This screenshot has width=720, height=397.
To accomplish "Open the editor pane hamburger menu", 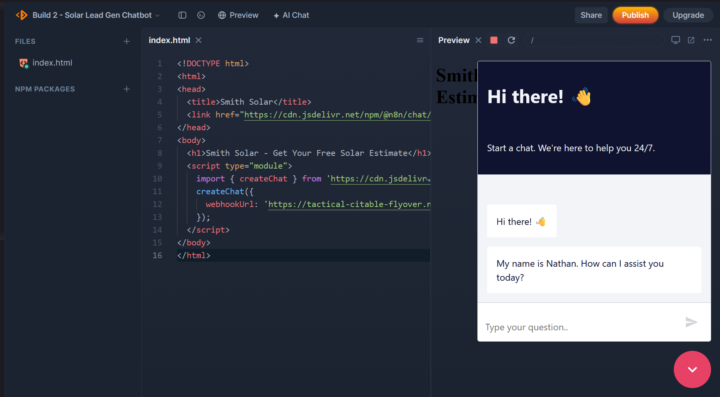I will [x=420, y=40].
